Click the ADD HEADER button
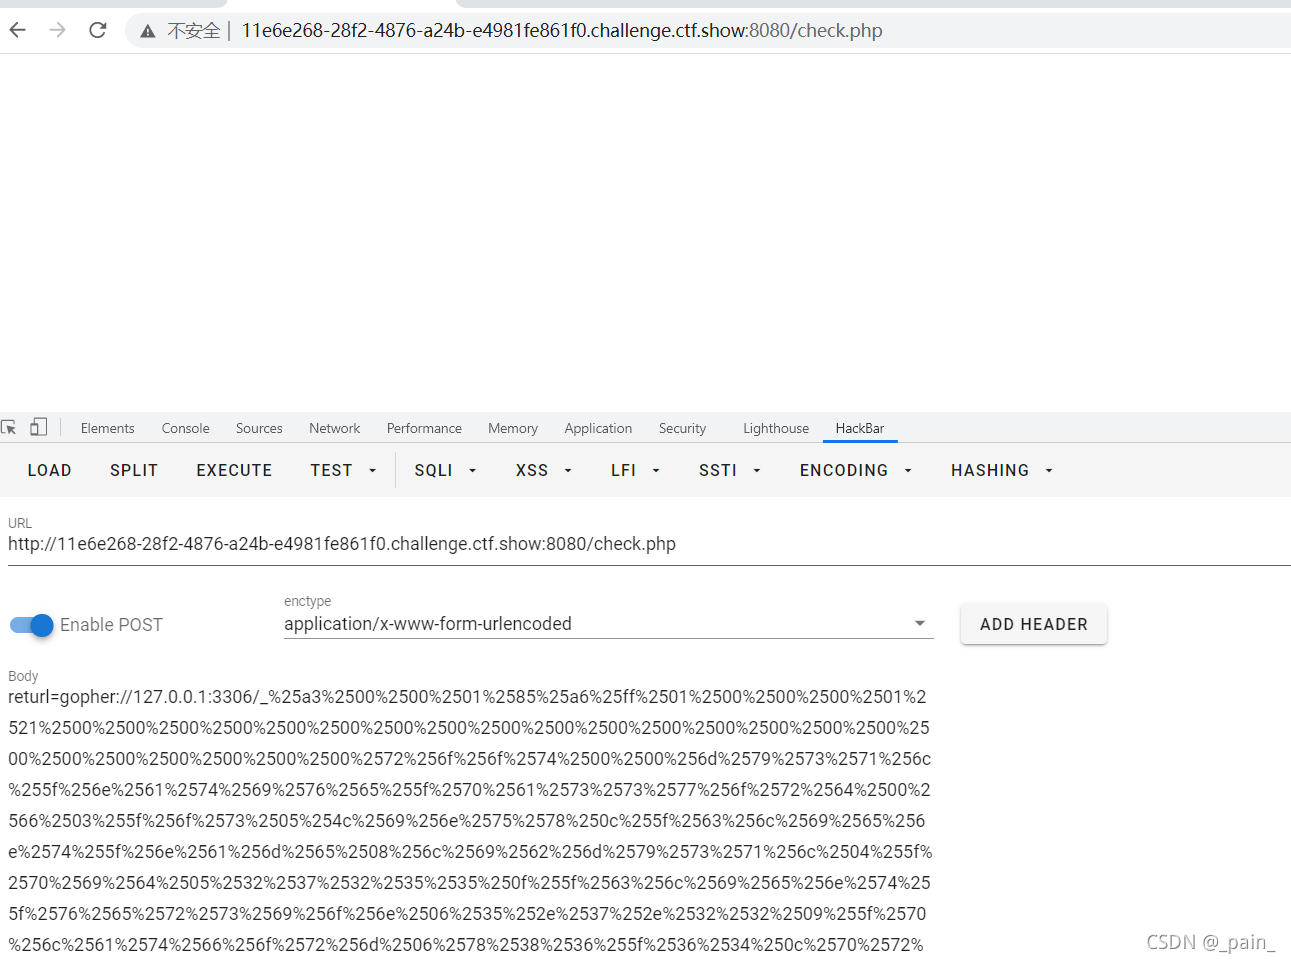This screenshot has height=963, width=1291. (x=1033, y=624)
